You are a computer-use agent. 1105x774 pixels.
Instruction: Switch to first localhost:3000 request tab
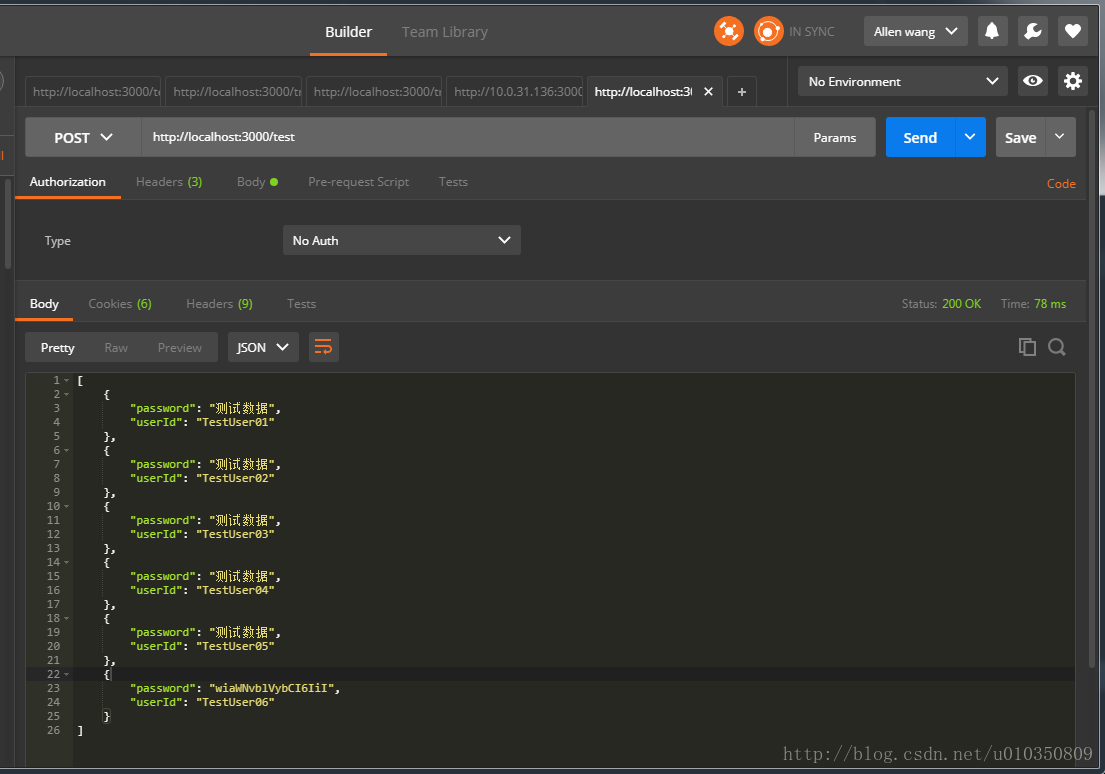pyautogui.click(x=93, y=92)
